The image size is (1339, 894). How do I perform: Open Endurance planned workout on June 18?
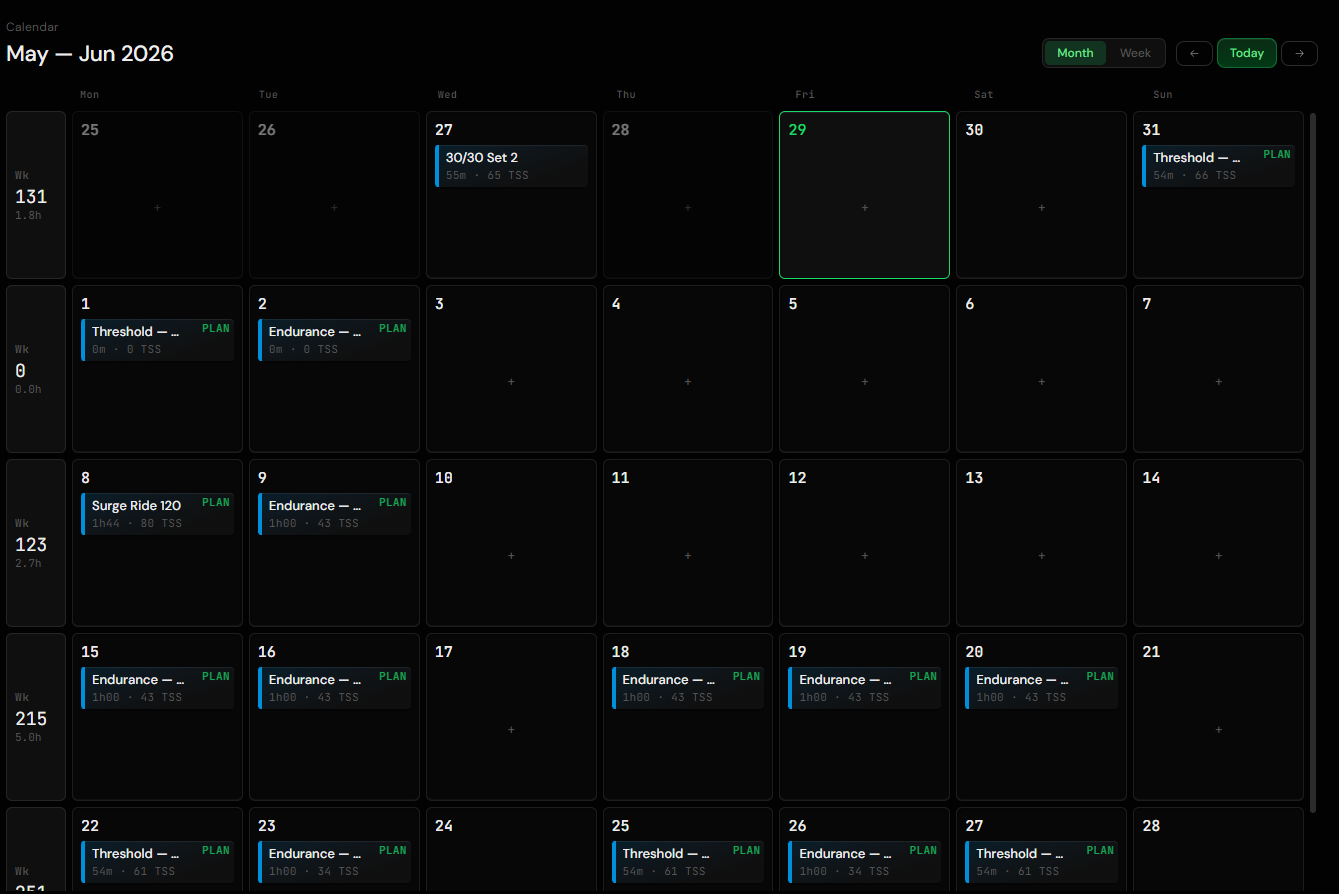click(x=688, y=688)
